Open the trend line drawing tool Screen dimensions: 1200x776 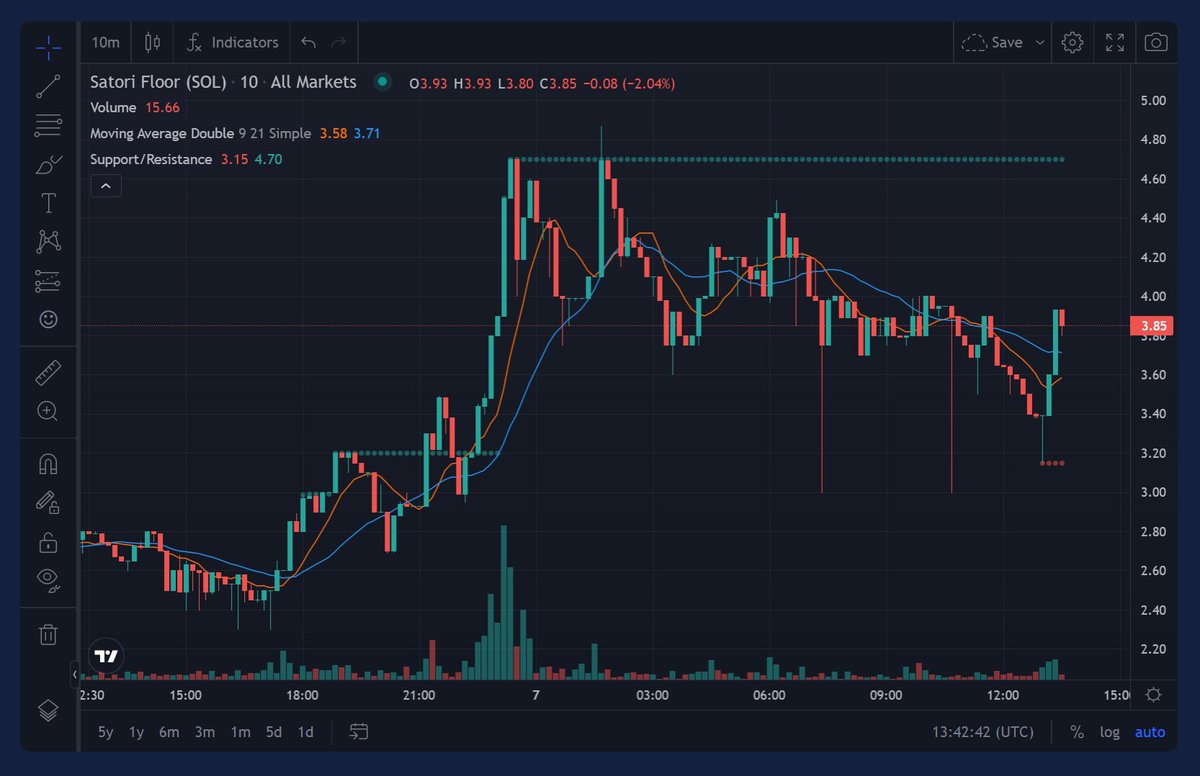(47, 86)
